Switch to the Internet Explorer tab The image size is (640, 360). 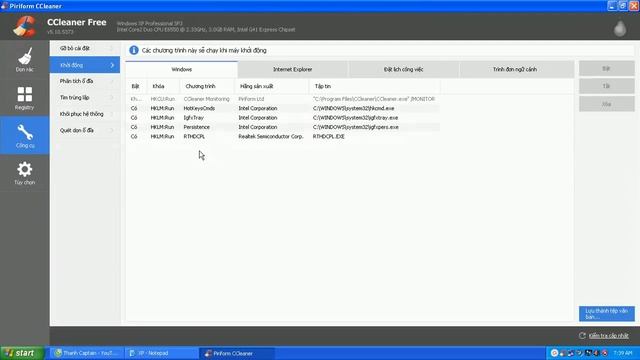293,69
